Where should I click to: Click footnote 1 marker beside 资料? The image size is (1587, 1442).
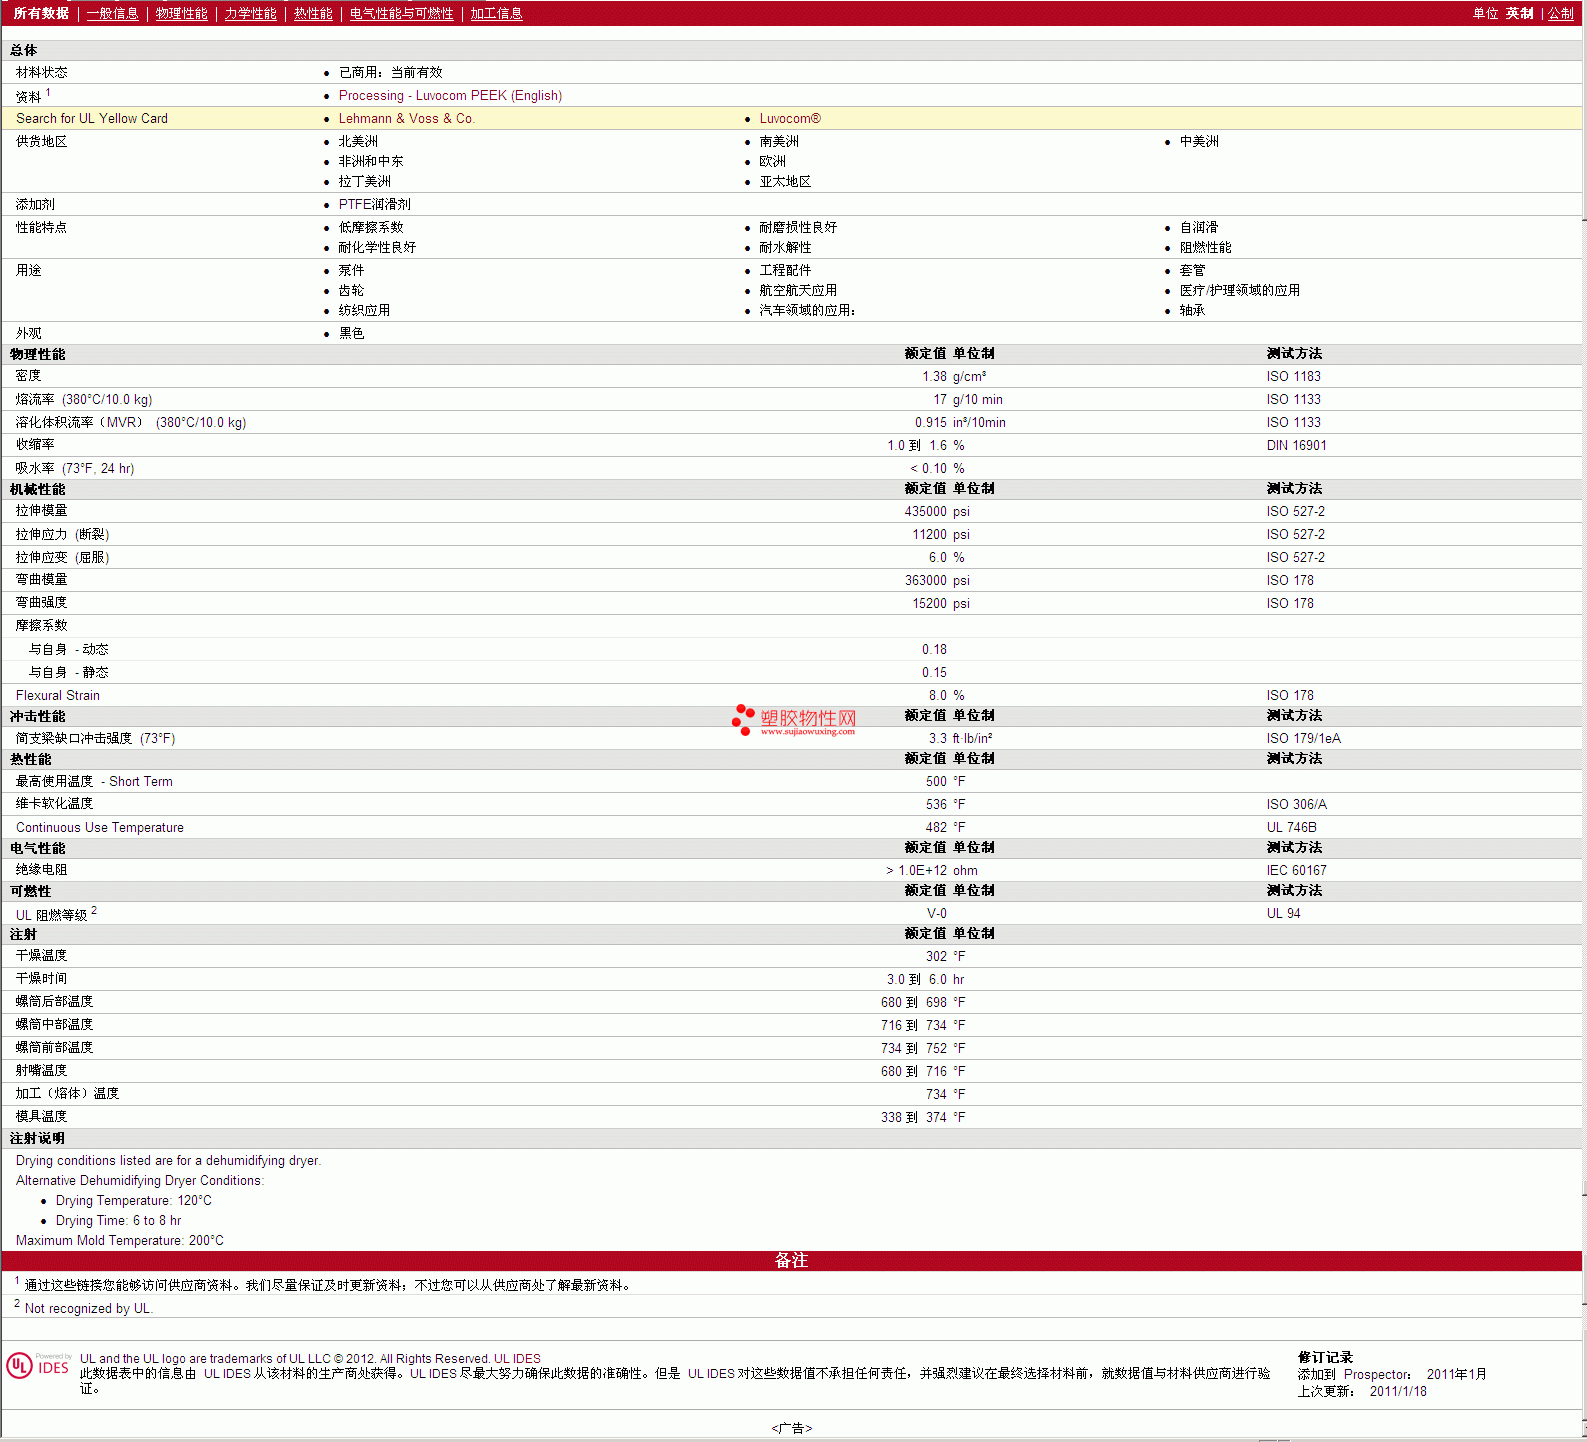[48, 93]
